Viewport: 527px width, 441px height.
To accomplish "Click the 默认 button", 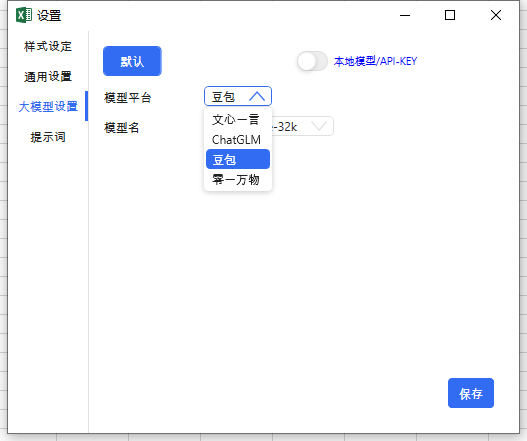I will [132, 61].
